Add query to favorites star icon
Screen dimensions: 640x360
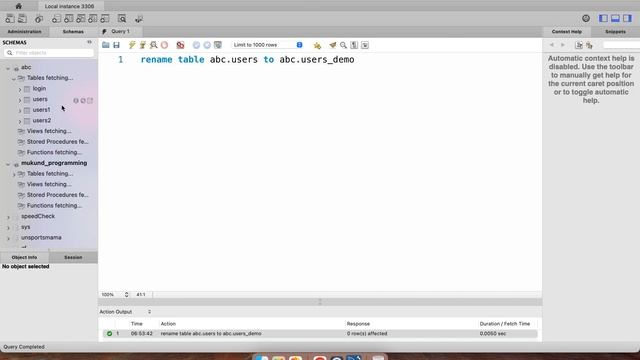click(x=317, y=45)
